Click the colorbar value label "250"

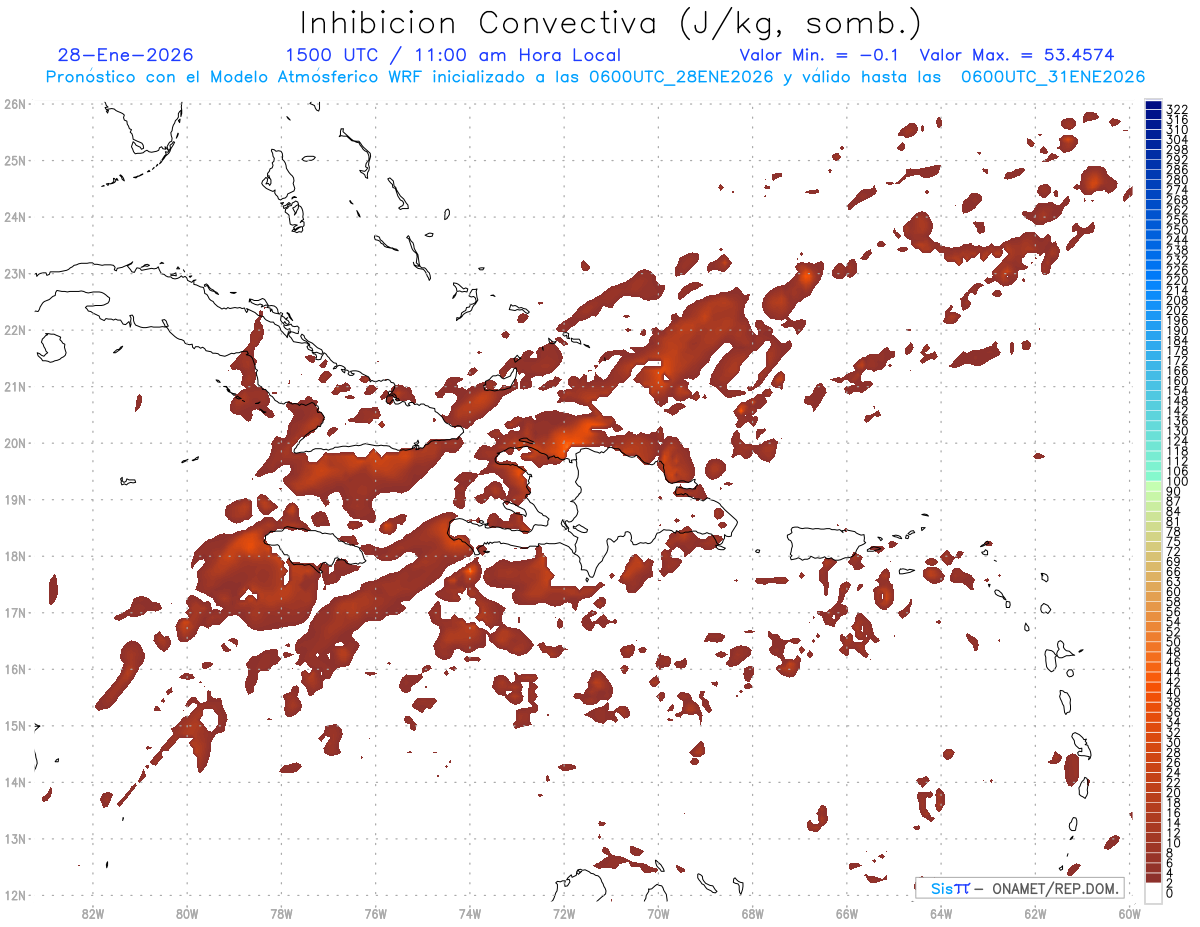[1177, 230]
